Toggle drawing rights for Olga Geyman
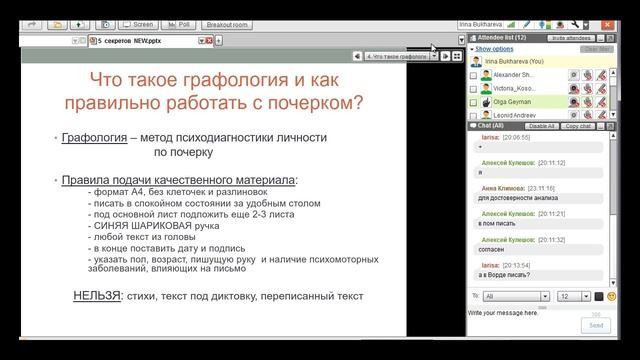This screenshot has height=360, width=640. (601, 102)
